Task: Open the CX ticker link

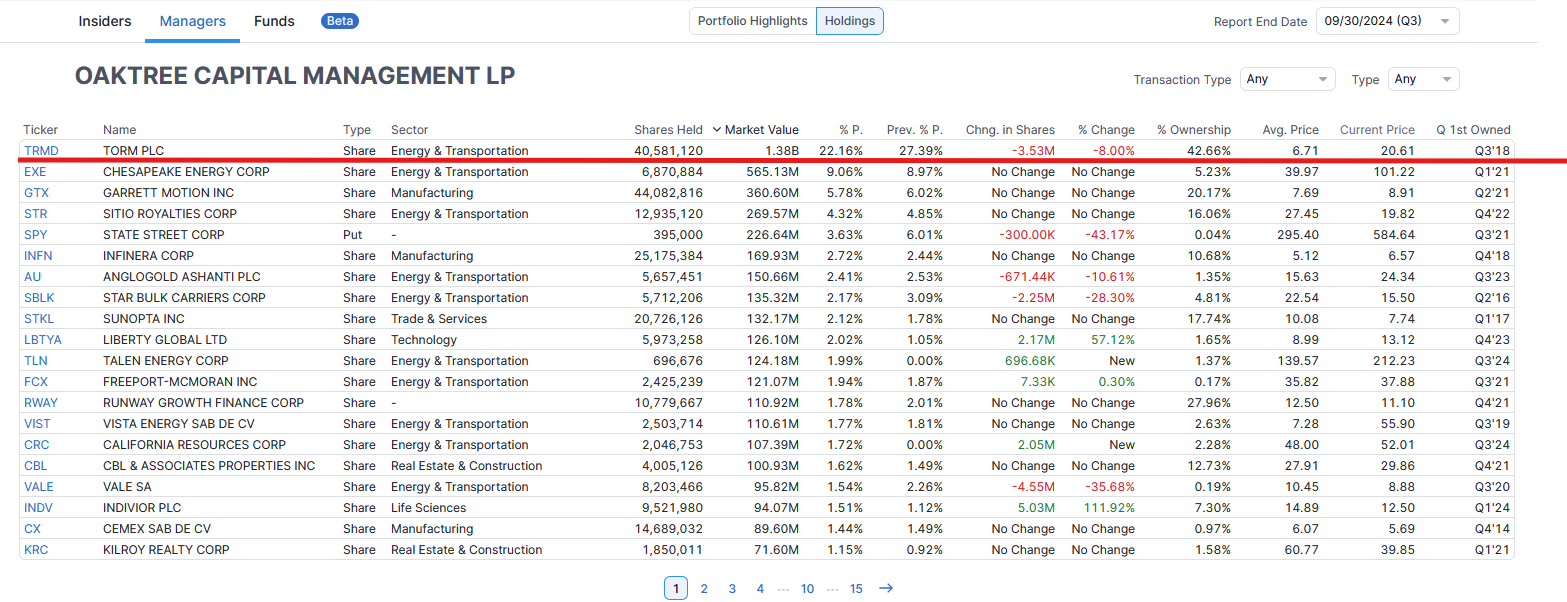Action: pos(33,529)
